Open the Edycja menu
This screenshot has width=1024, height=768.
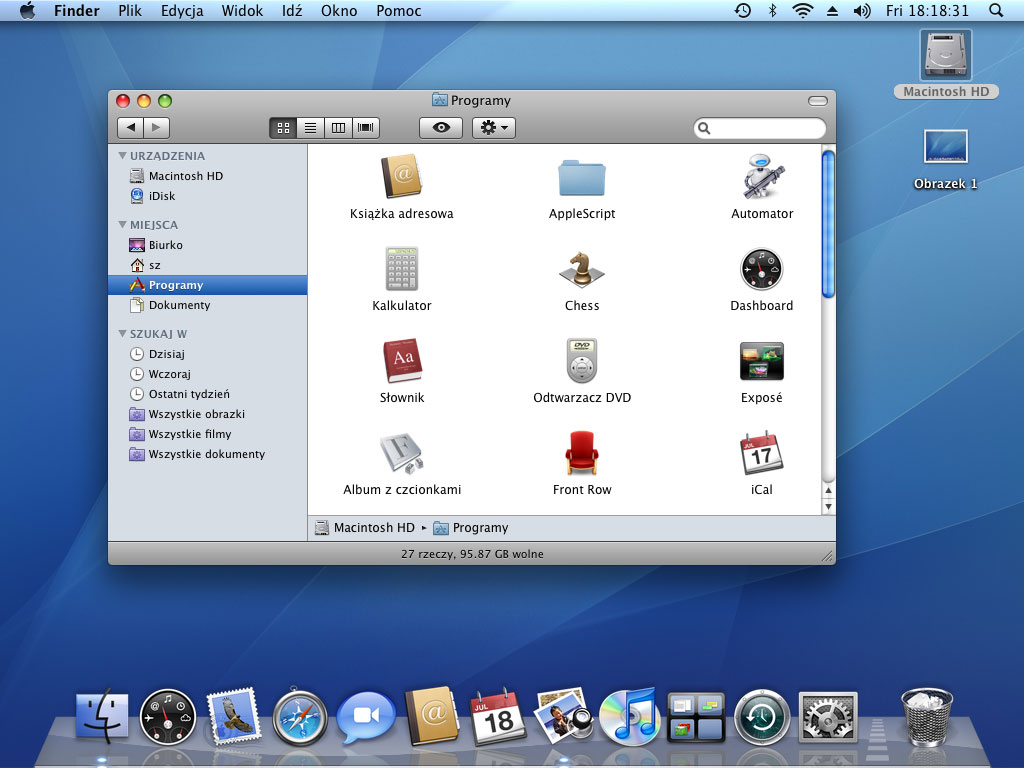pos(182,11)
